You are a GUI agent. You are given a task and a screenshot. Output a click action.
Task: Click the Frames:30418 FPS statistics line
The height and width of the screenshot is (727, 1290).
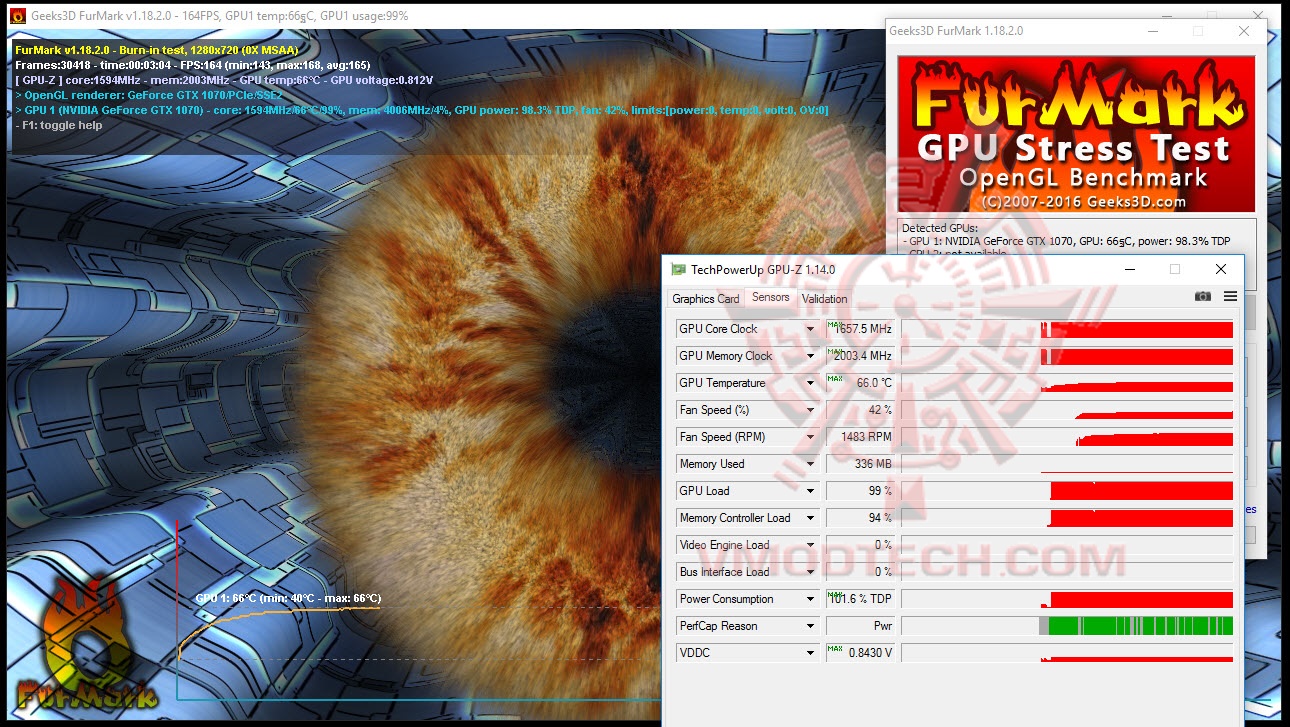(193, 65)
